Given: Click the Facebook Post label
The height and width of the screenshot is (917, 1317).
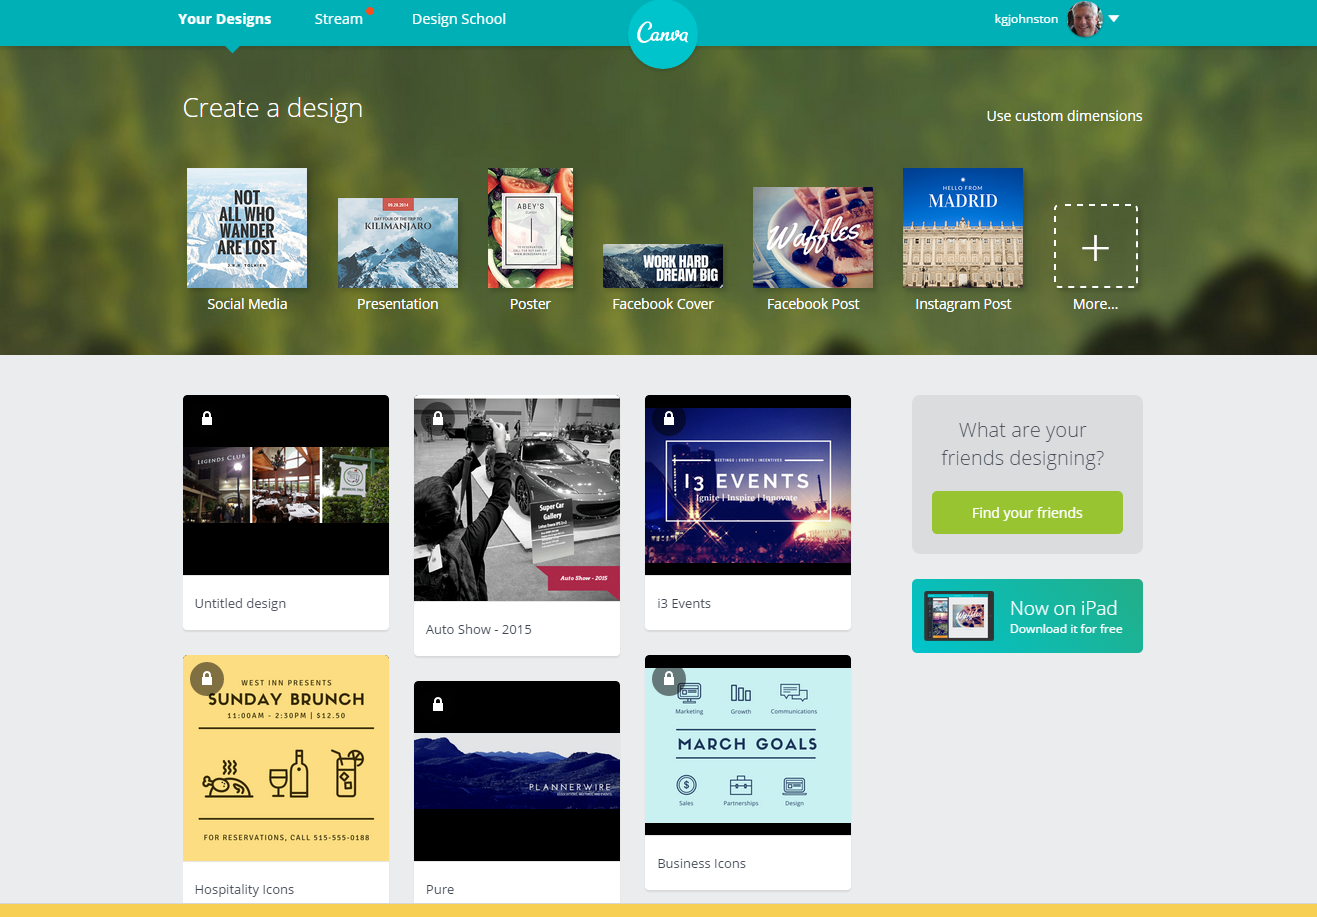Looking at the screenshot, I should coord(813,304).
